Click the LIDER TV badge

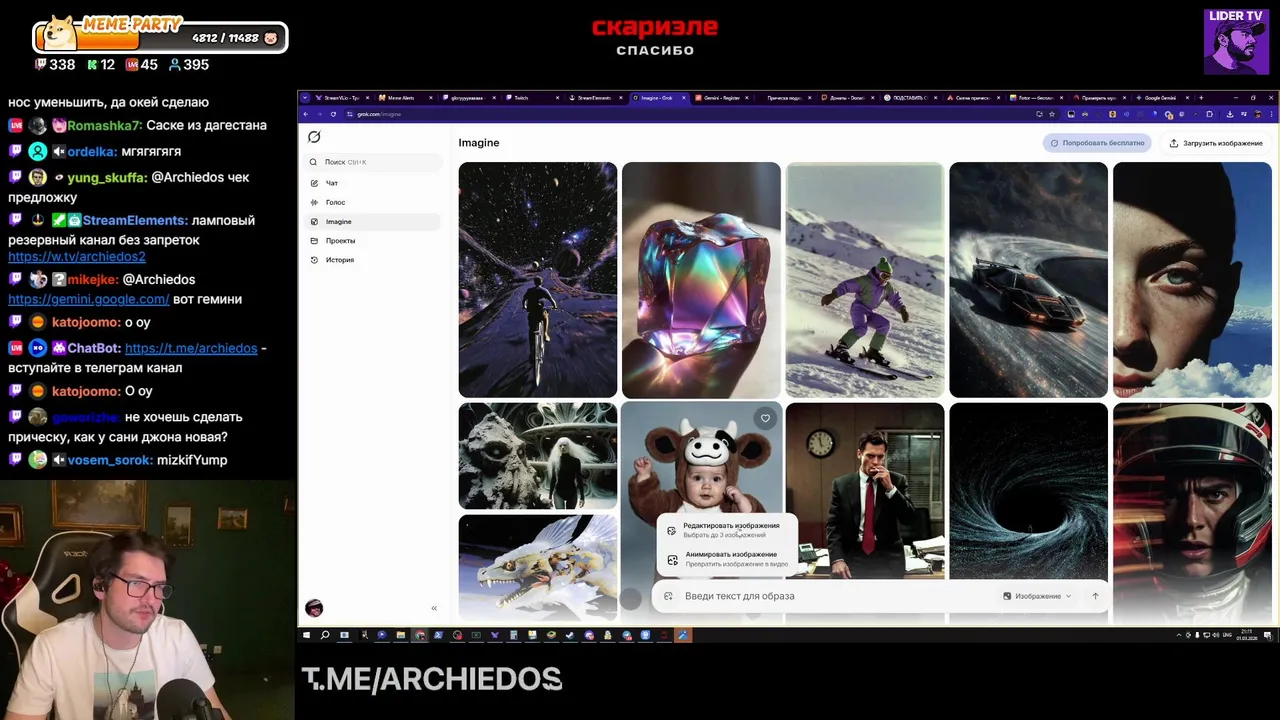[1236, 41]
